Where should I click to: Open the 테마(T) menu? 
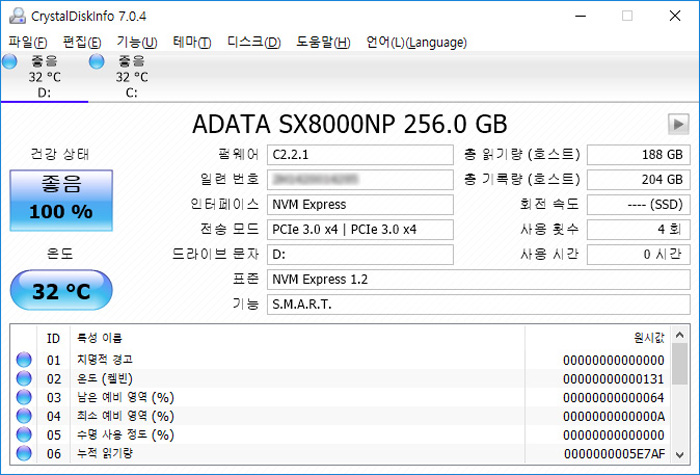click(x=192, y=42)
